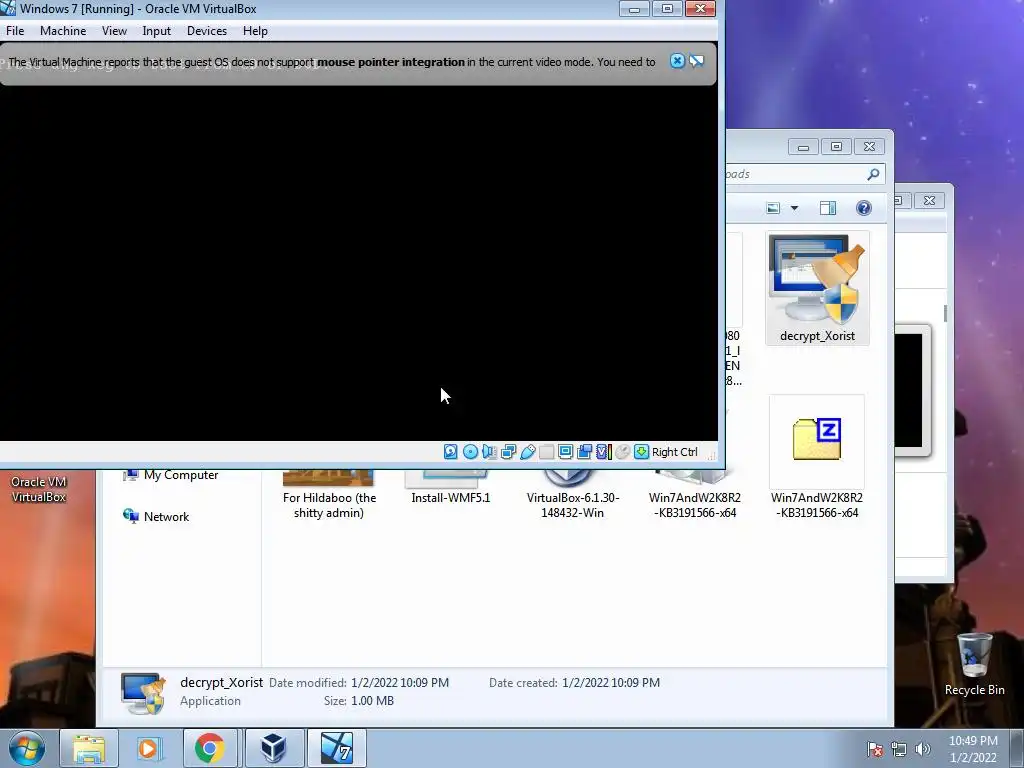Dismiss the mouse pointer integration notification

tap(677, 61)
